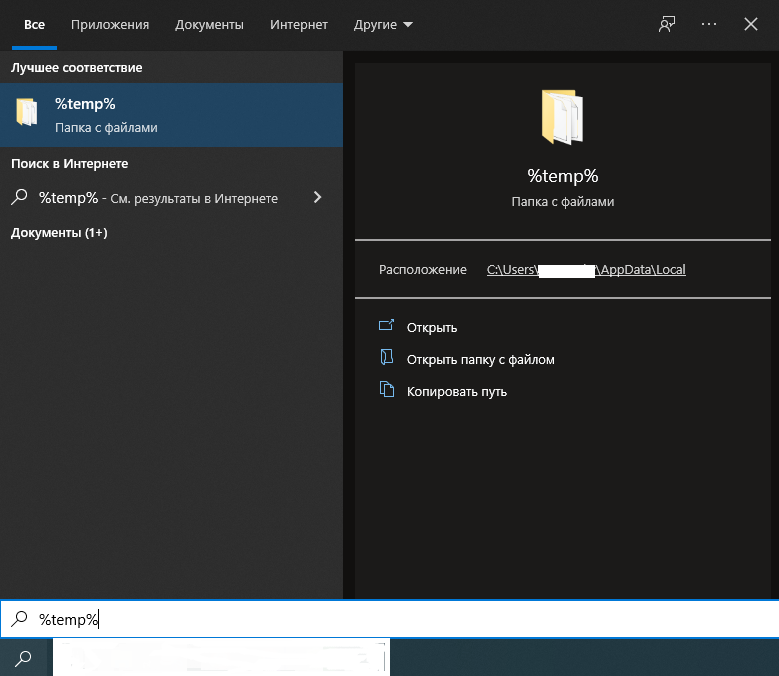Open the feedback person icon
Viewport: 779px width, 676px height.
click(x=667, y=24)
